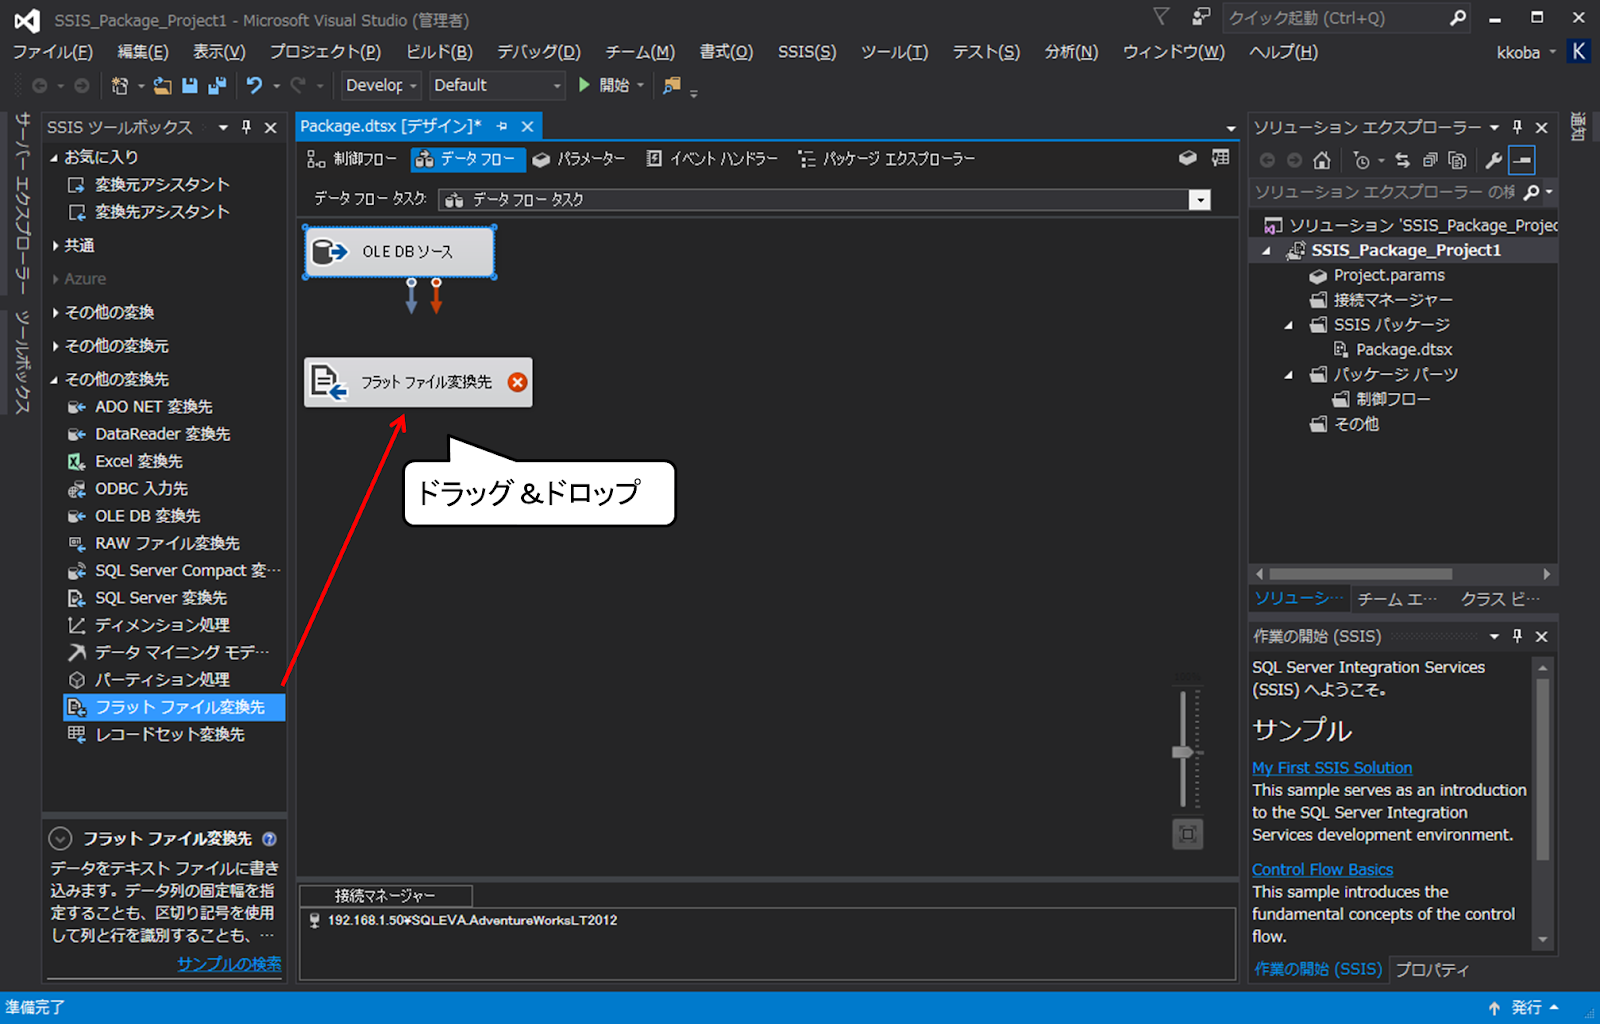
Task: Click the zoom-to-fit icon below slider
Action: pyautogui.click(x=1188, y=834)
